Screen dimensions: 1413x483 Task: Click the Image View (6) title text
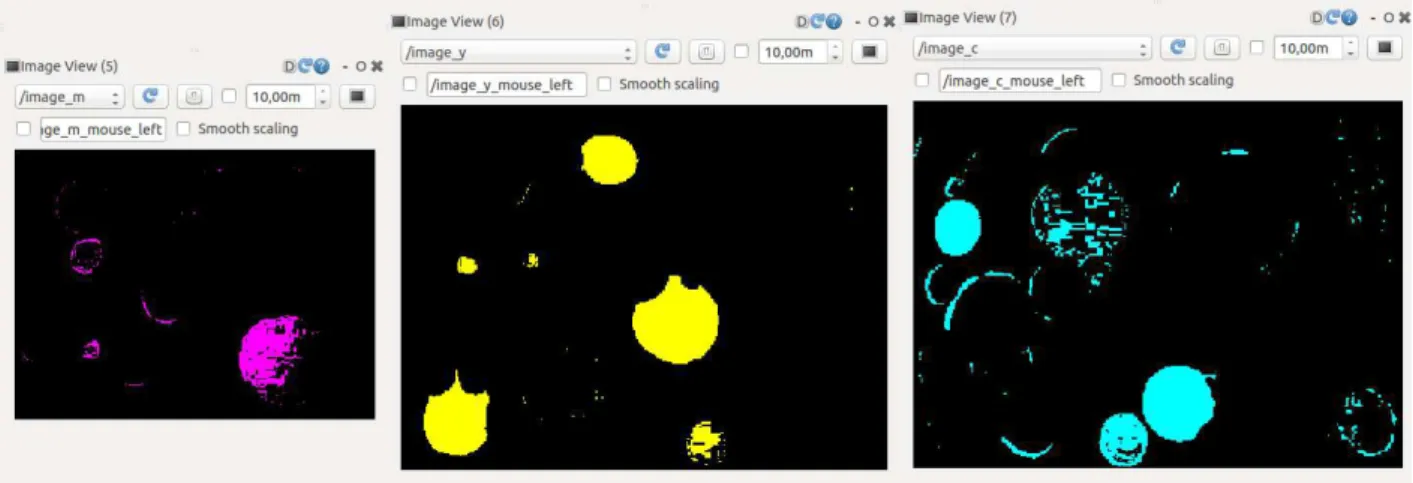coord(455,21)
